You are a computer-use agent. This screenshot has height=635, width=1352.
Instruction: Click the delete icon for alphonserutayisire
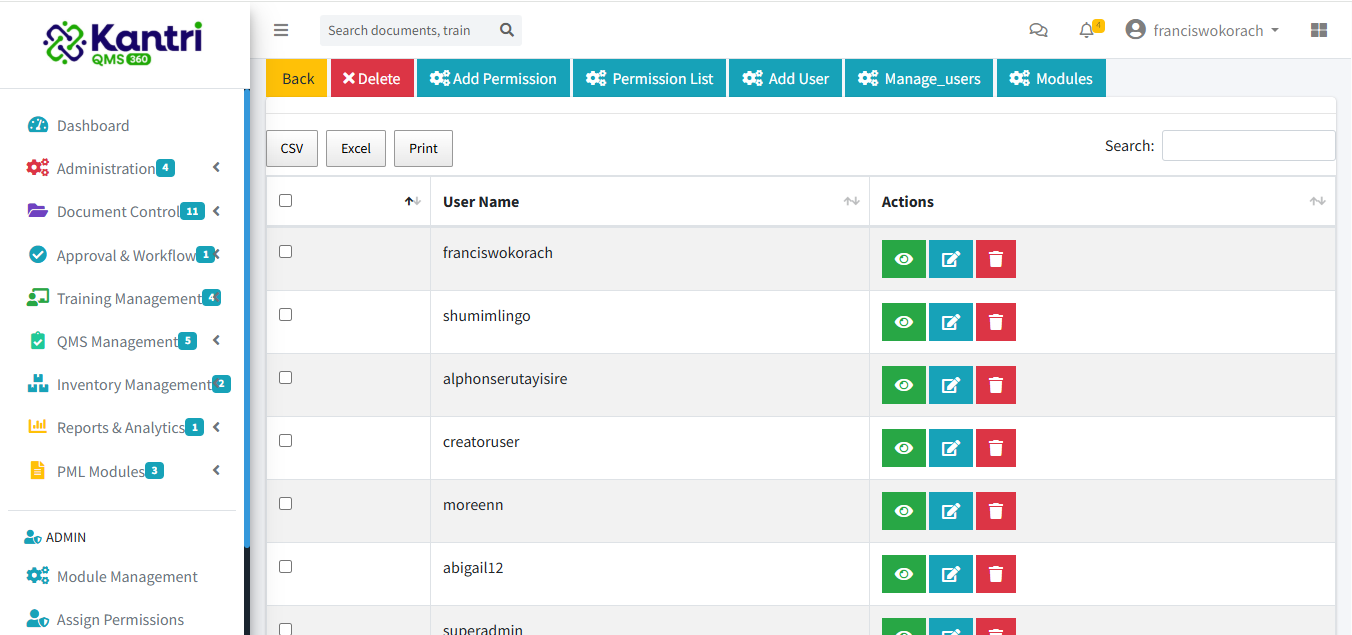(995, 384)
